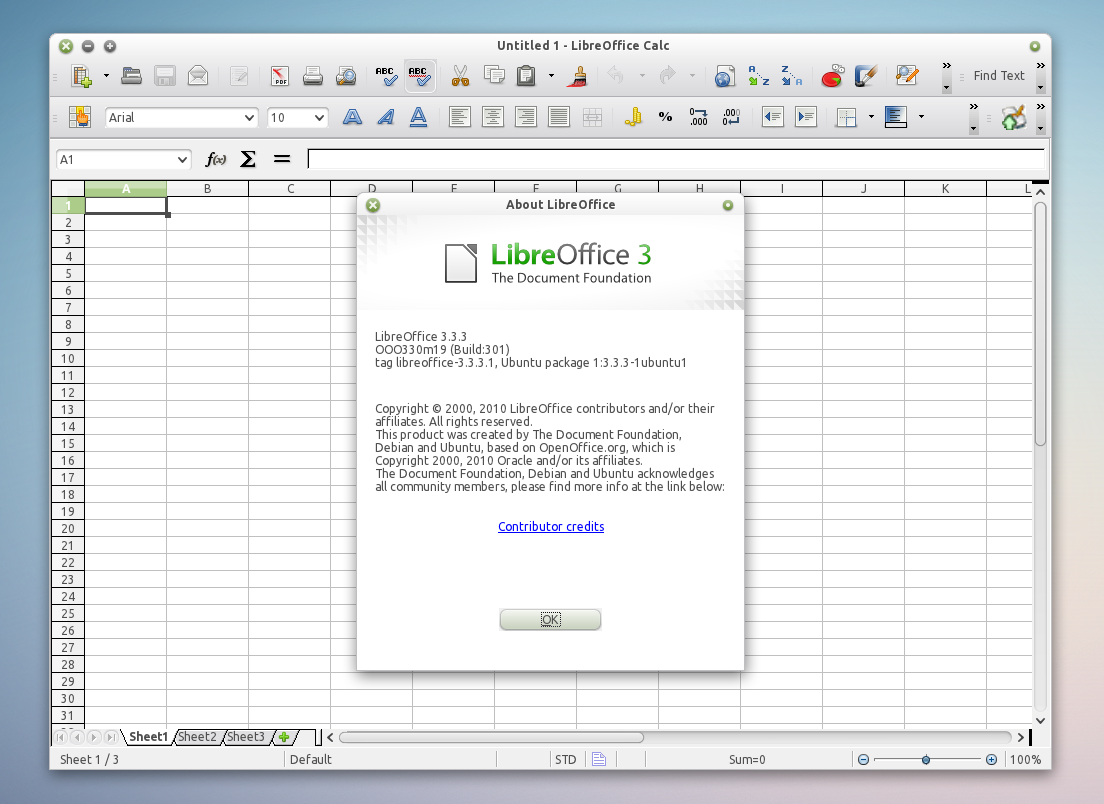Select the Sheet1 tab
Screen dimensions: 1104x804
pos(149,737)
